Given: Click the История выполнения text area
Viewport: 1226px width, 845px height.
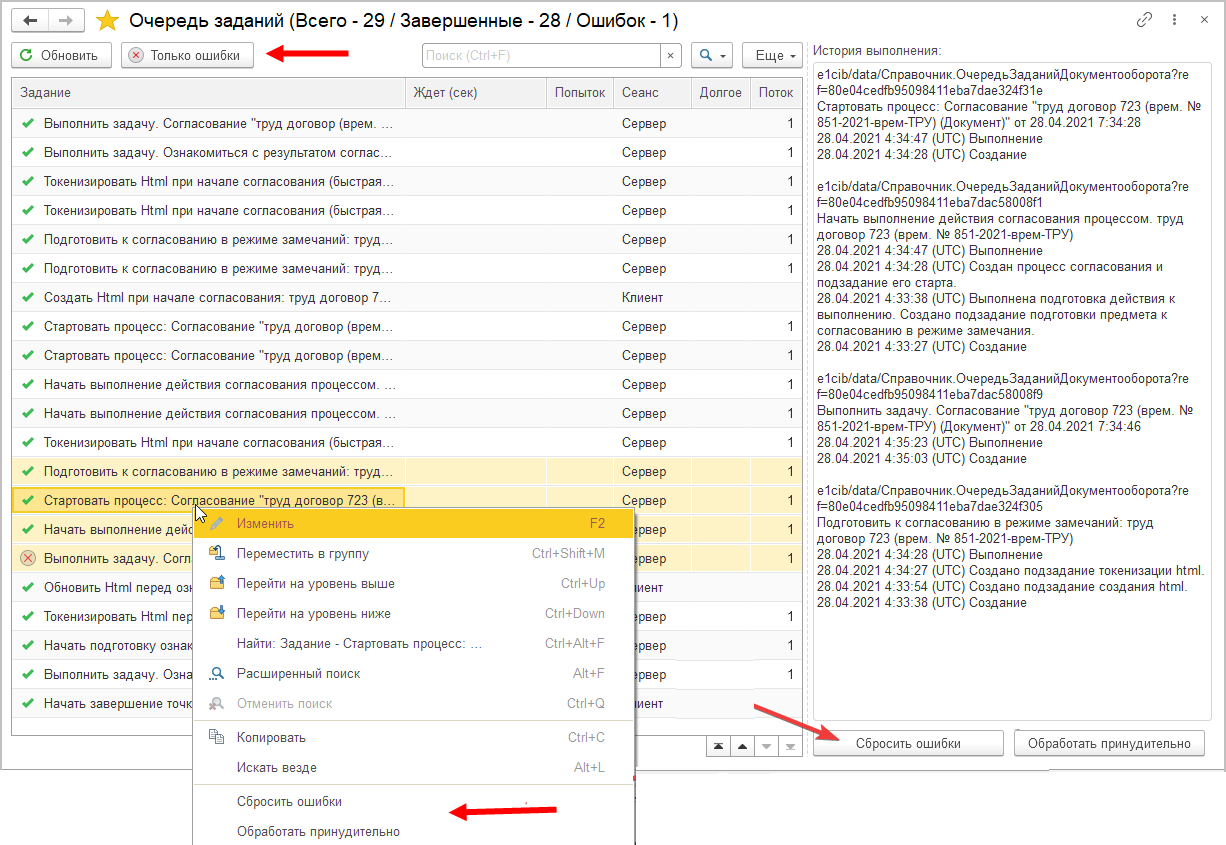Looking at the screenshot, I should tap(1012, 392).
